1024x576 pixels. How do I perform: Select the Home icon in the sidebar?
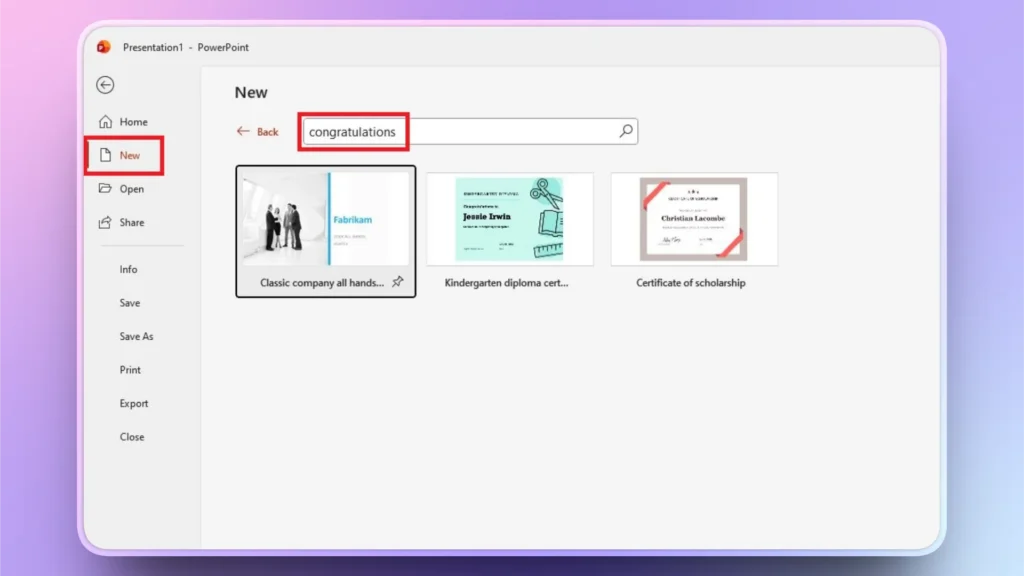(104, 121)
